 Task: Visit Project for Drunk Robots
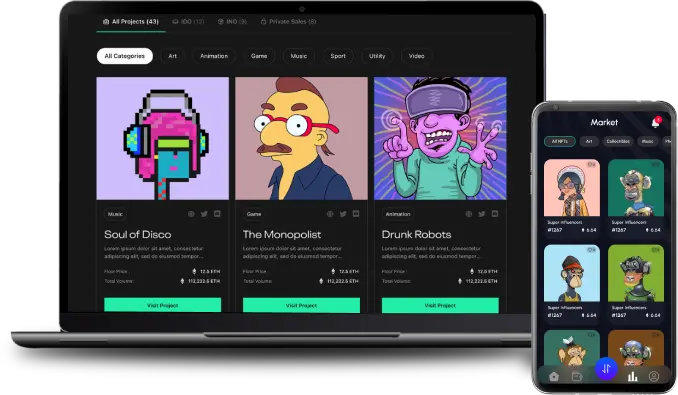(x=440, y=305)
